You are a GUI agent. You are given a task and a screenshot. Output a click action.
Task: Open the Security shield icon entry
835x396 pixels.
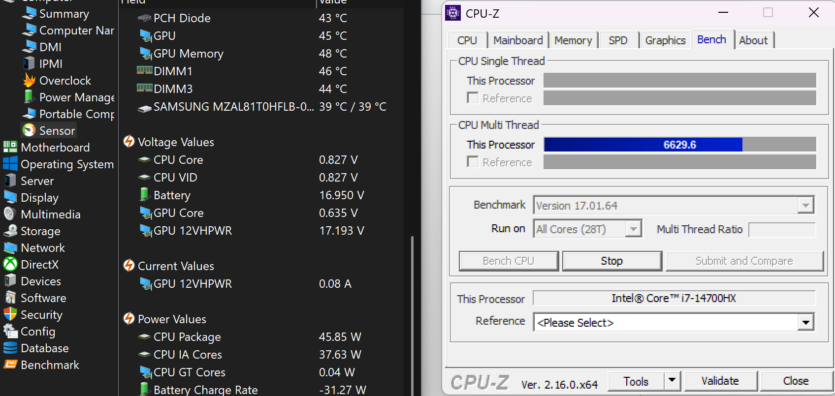(x=10, y=315)
